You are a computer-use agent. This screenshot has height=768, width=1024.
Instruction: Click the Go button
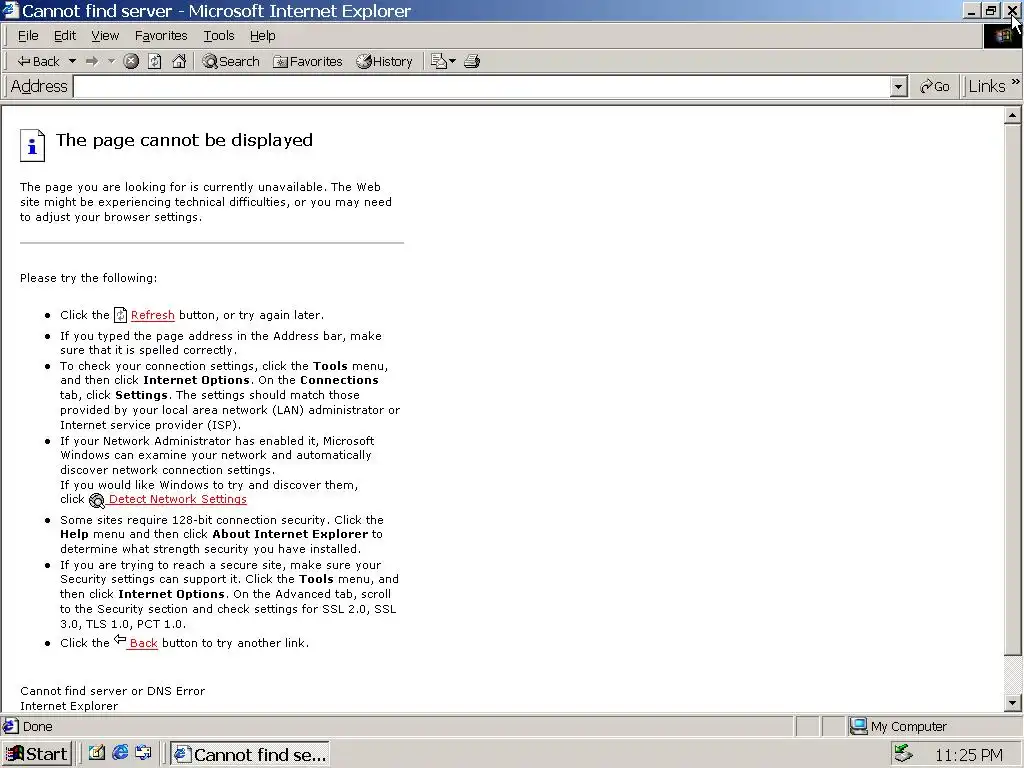click(x=935, y=86)
